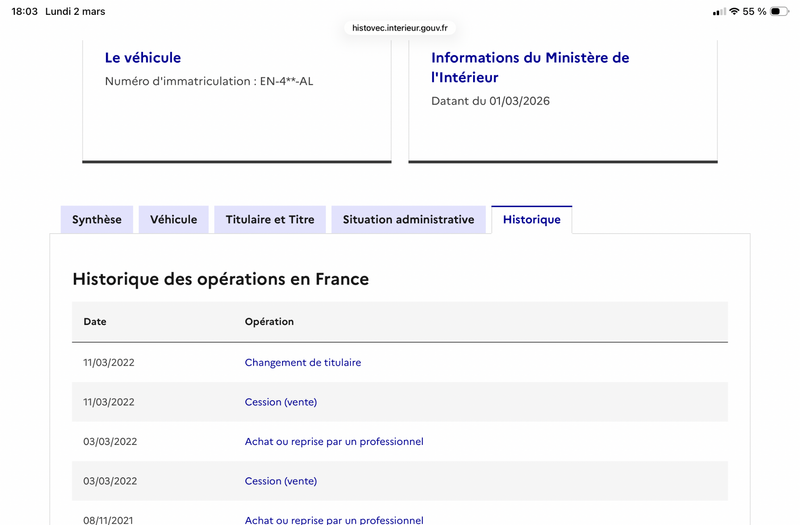This screenshot has height=525, width=800.
Task: Open the Changement de titulaire operation
Action: [x=303, y=362]
